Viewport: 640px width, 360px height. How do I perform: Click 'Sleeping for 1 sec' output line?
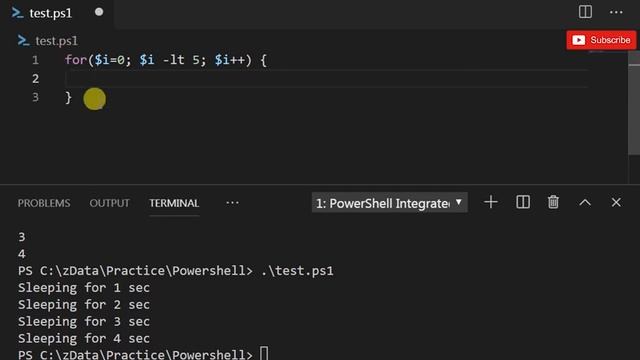pos(84,288)
